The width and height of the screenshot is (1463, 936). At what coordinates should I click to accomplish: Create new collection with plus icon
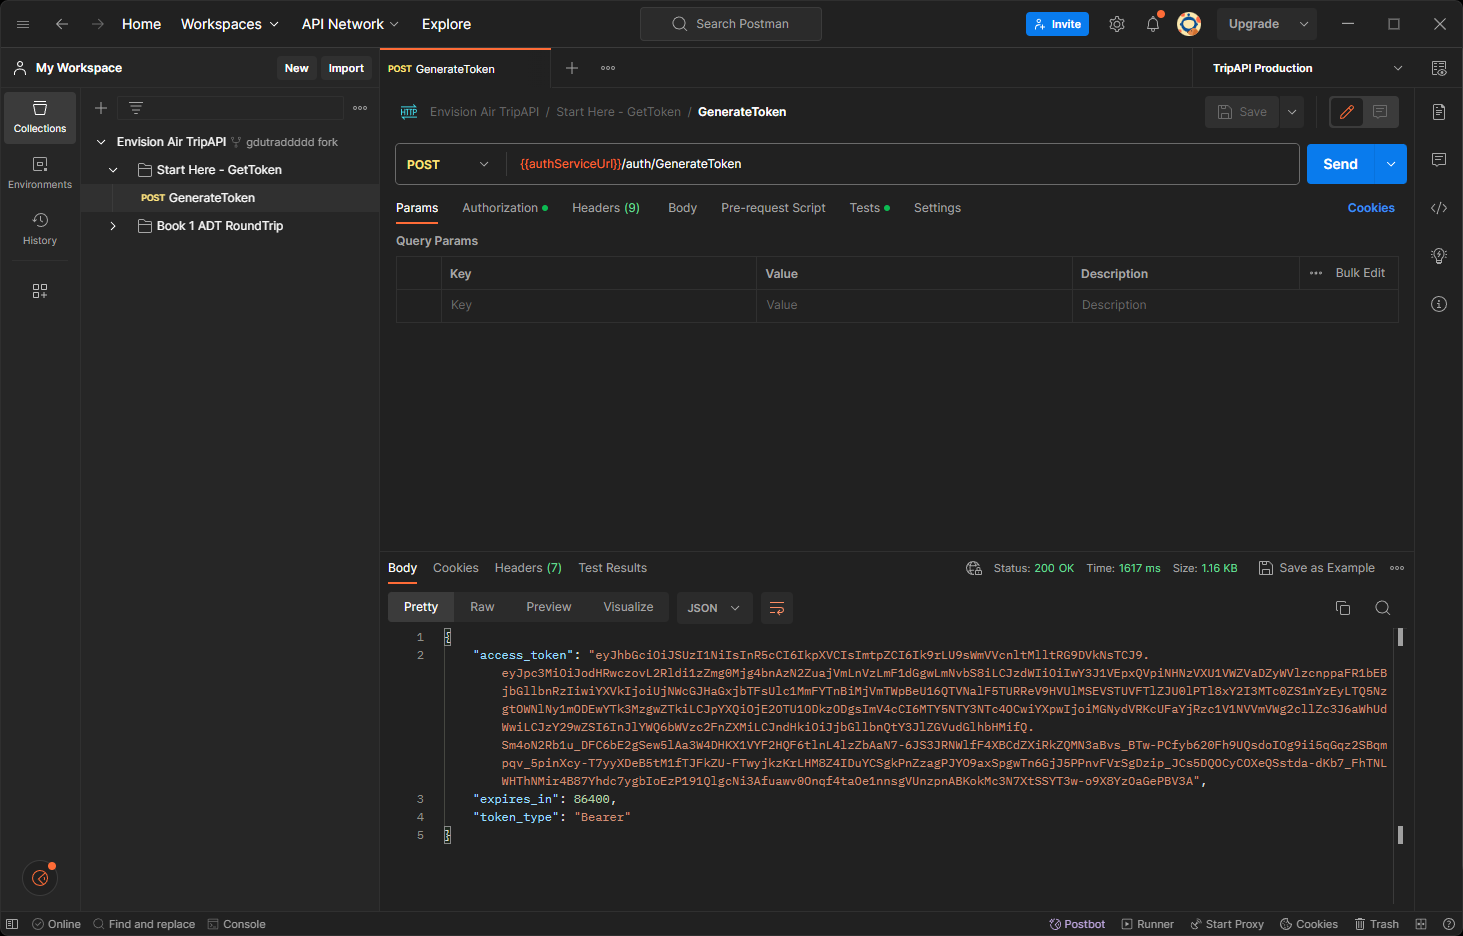coord(101,108)
